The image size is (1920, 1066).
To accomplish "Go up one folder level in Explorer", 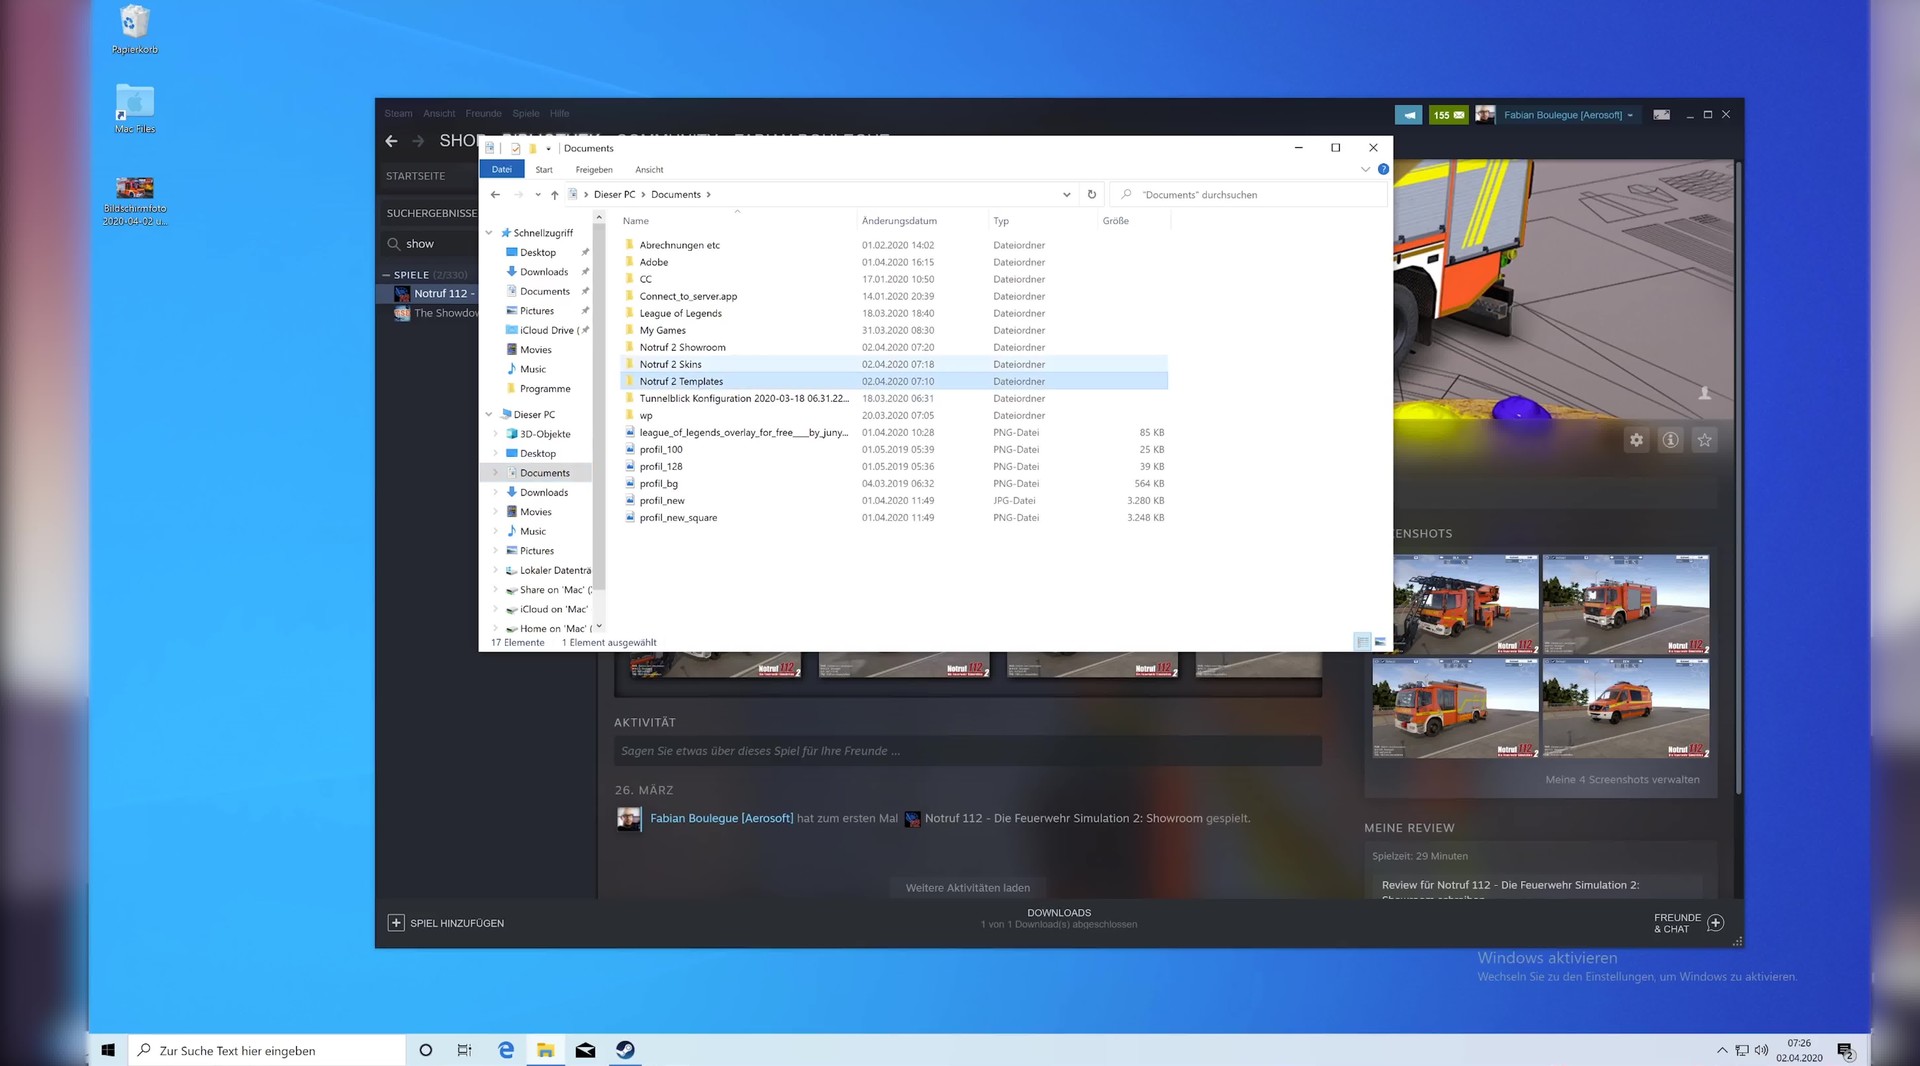I will [x=554, y=195].
